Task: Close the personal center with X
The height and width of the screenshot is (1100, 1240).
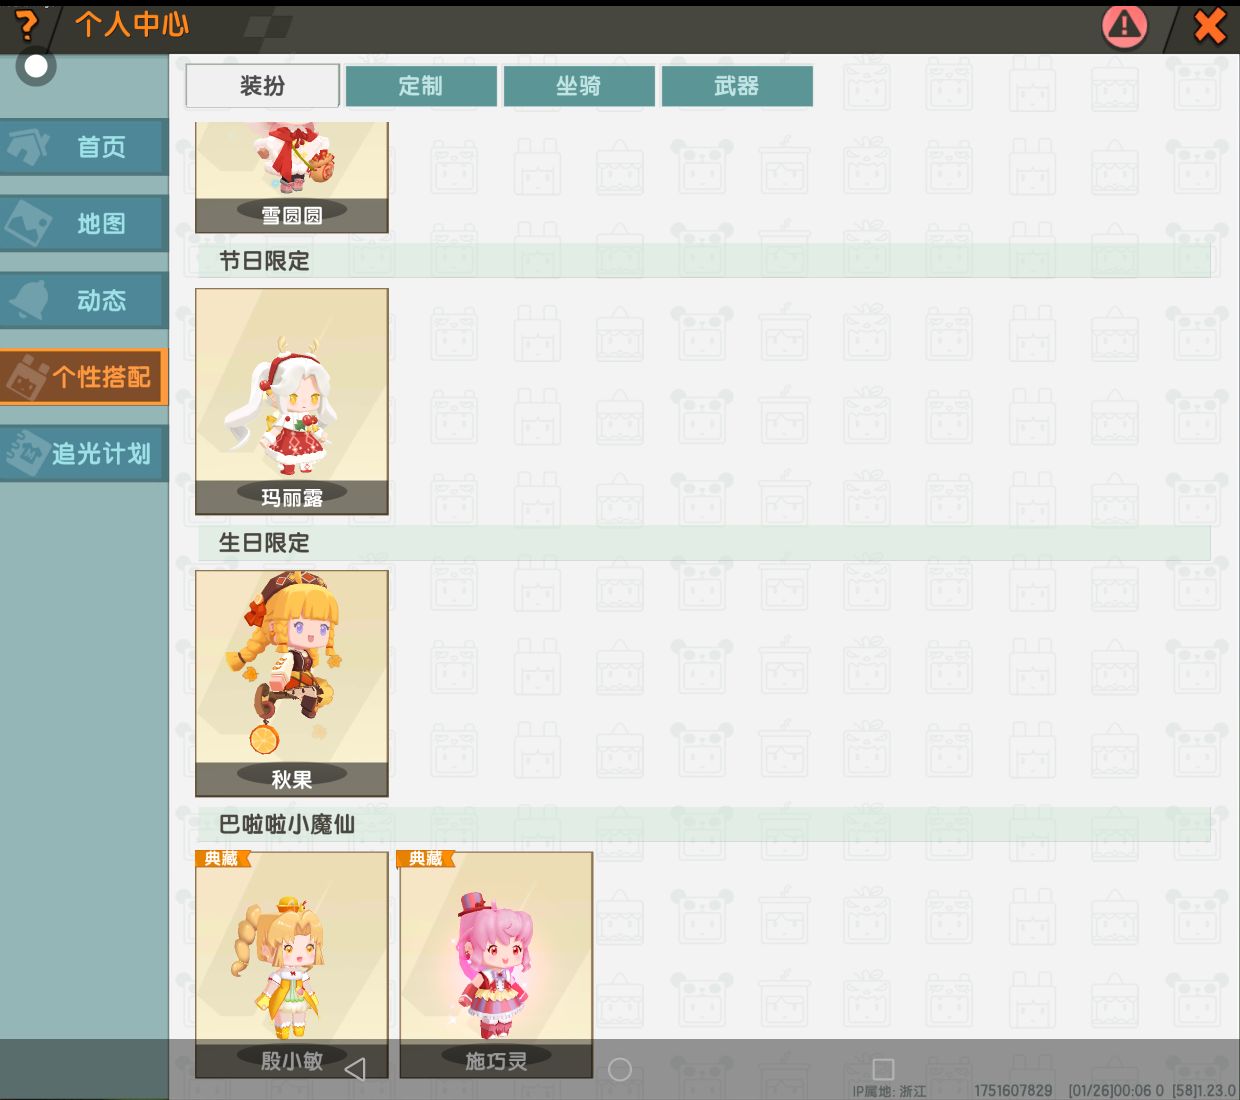Action: tap(1209, 26)
